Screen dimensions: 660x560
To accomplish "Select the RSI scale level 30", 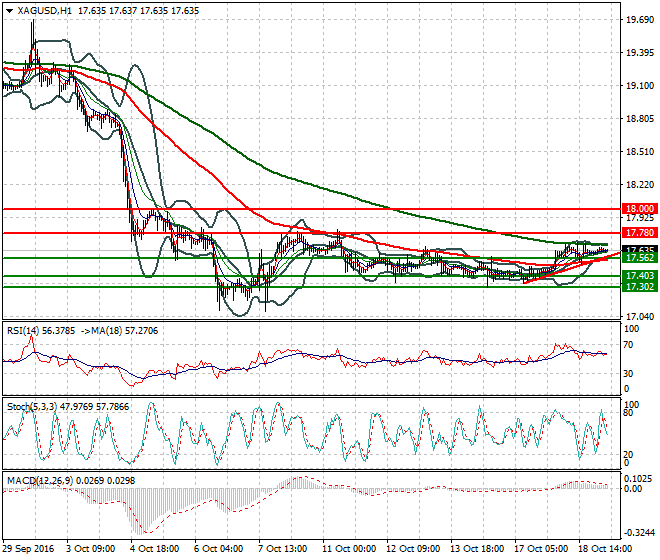I will (628, 374).
